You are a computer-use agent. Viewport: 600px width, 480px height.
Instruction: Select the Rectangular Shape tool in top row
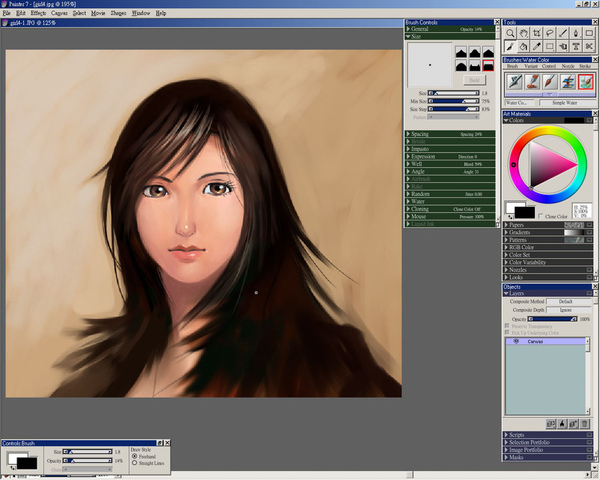(589, 33)
